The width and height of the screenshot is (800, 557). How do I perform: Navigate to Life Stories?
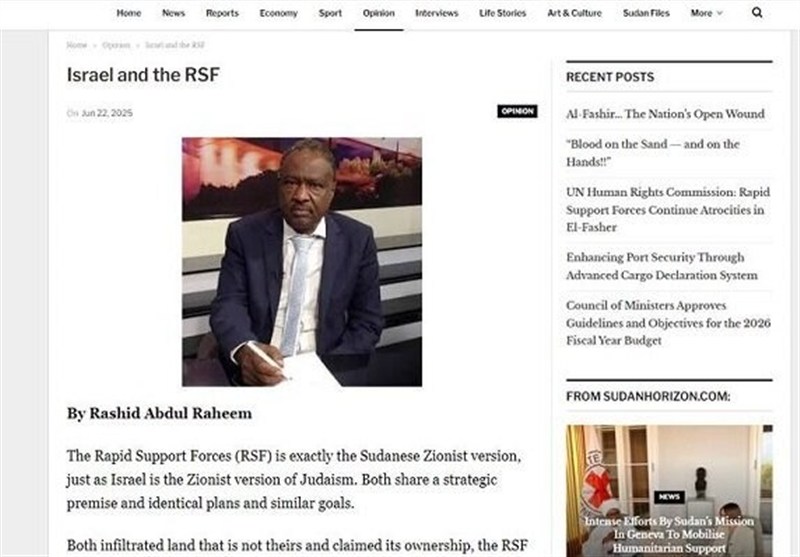pyautogui.click(x=503, y=13)
